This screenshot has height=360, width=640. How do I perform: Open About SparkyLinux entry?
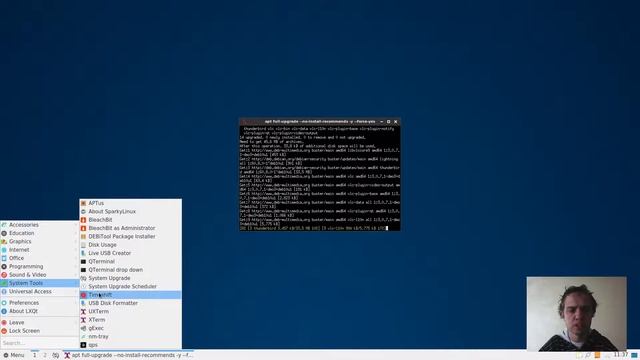tap(131, 211)
